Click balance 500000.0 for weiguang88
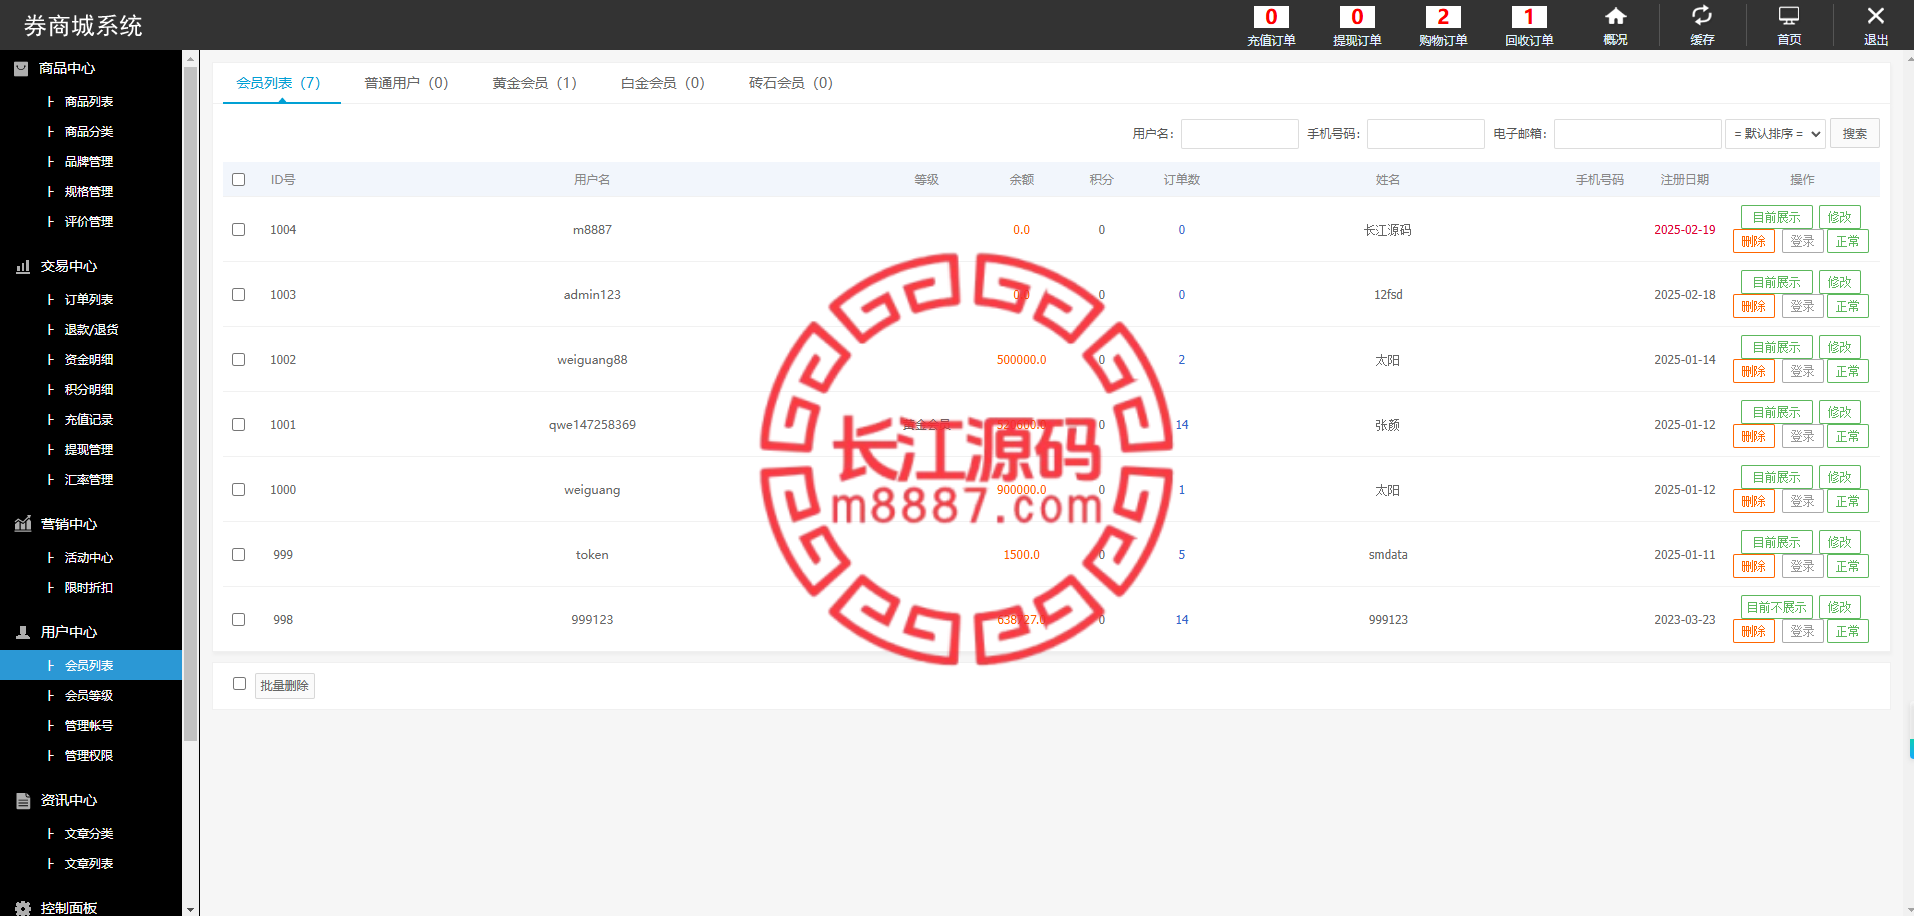Image resolution: width=1914 pixels, height=916 pixels. 1021,360
